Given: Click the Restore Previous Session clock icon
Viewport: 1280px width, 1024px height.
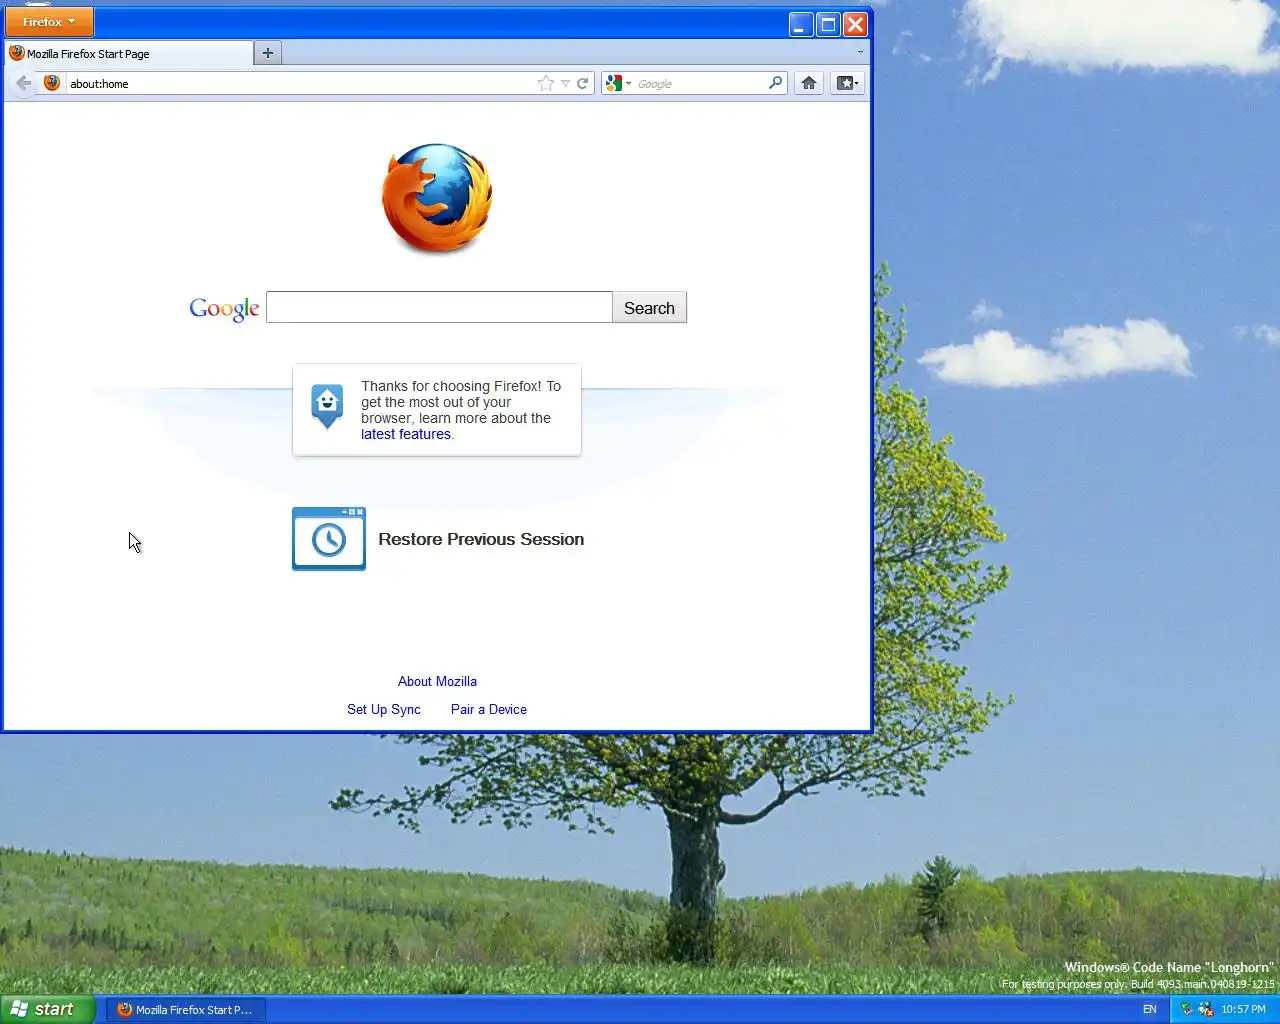Looking at the screenshot, I should pyautogui.click(x=328, y=538).
